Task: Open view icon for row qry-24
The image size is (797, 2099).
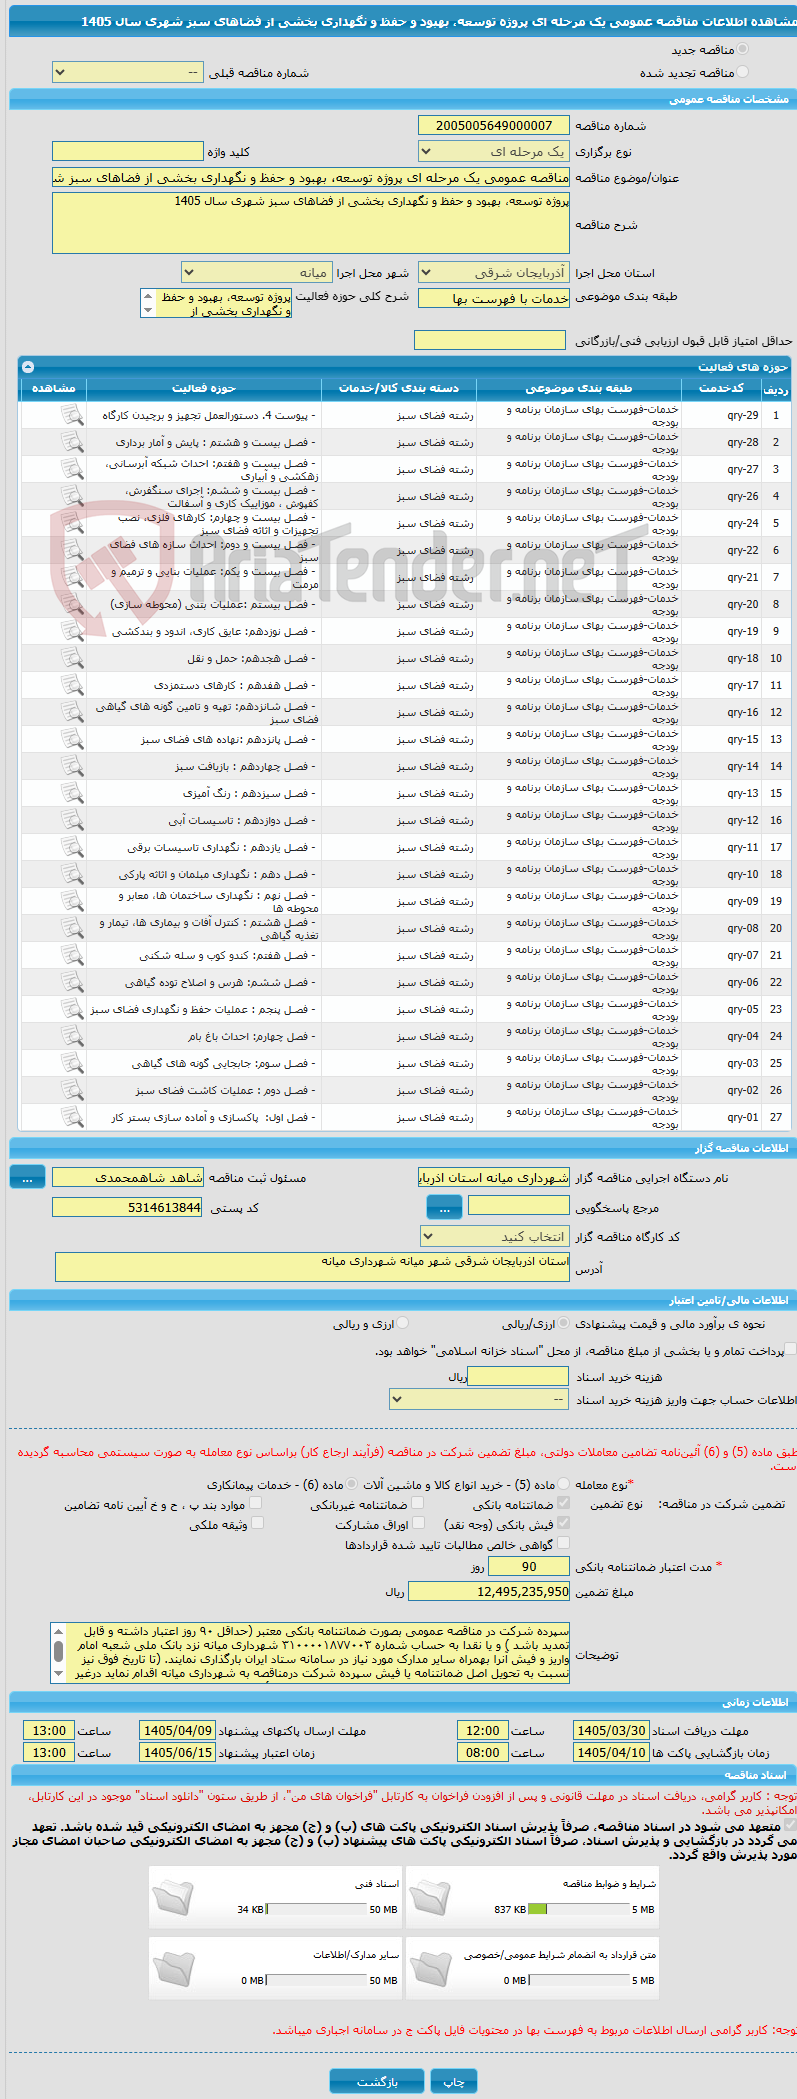Action: [72, 523]
